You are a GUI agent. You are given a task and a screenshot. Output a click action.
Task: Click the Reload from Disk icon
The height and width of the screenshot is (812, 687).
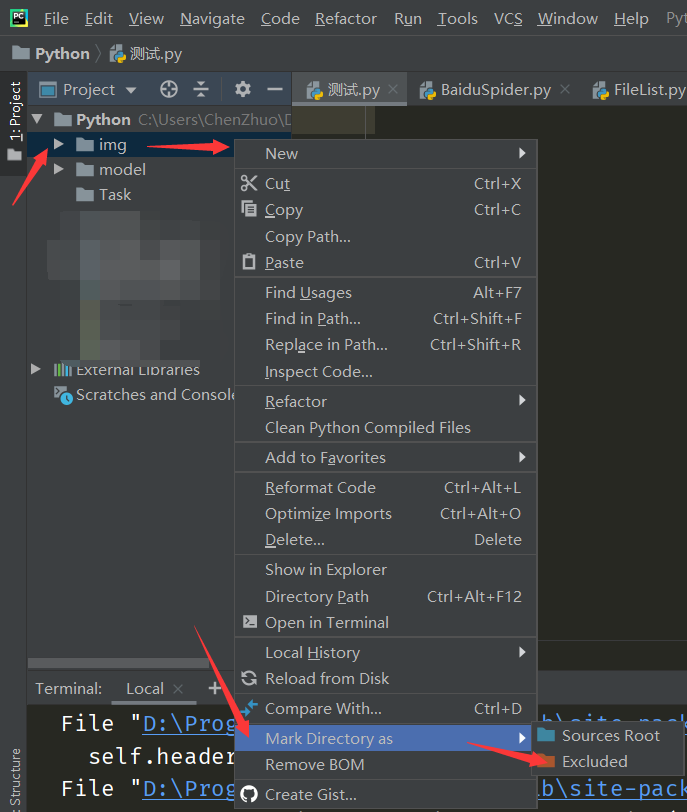(249, 678)
